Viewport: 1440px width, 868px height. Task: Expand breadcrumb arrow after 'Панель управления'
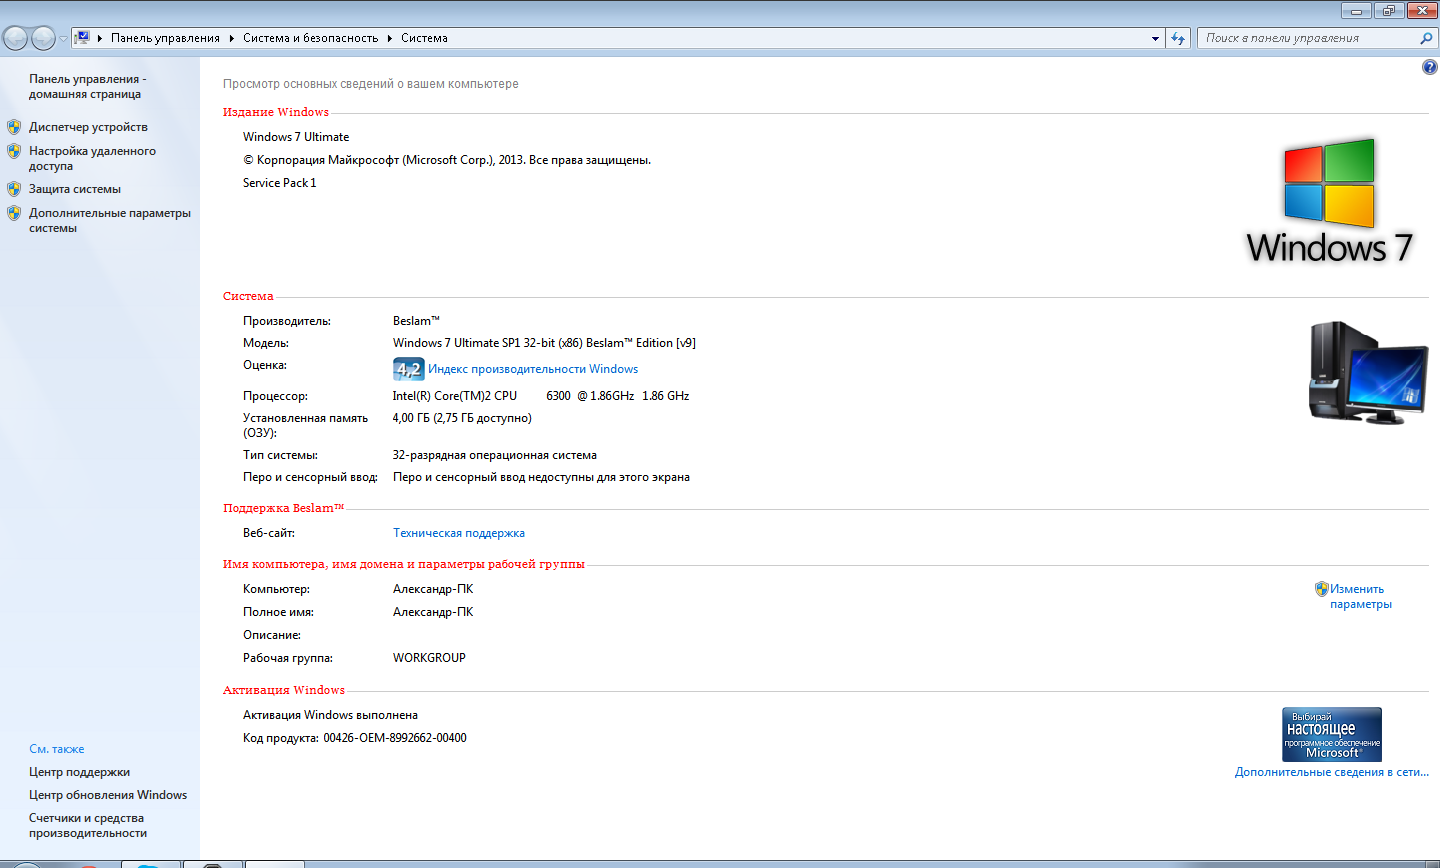click(232, 38)
